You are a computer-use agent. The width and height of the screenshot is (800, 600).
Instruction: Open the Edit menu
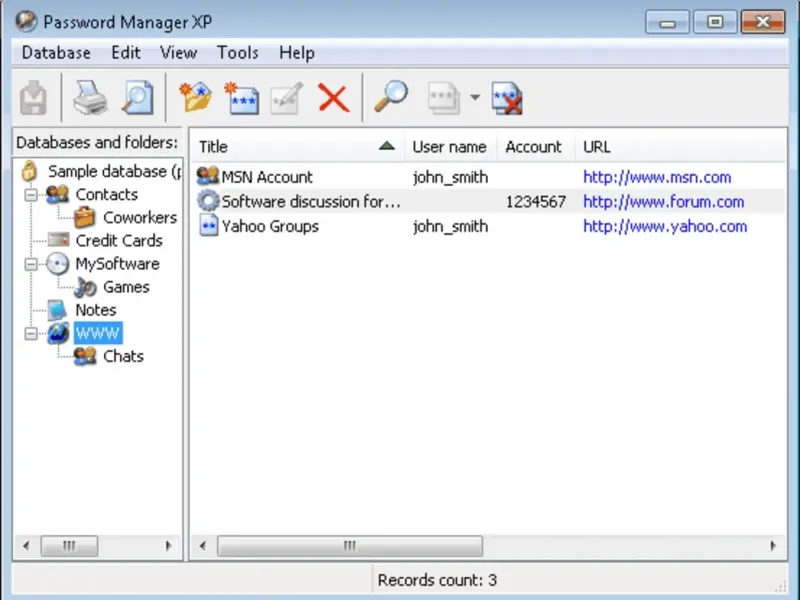[x=126, y=53]
